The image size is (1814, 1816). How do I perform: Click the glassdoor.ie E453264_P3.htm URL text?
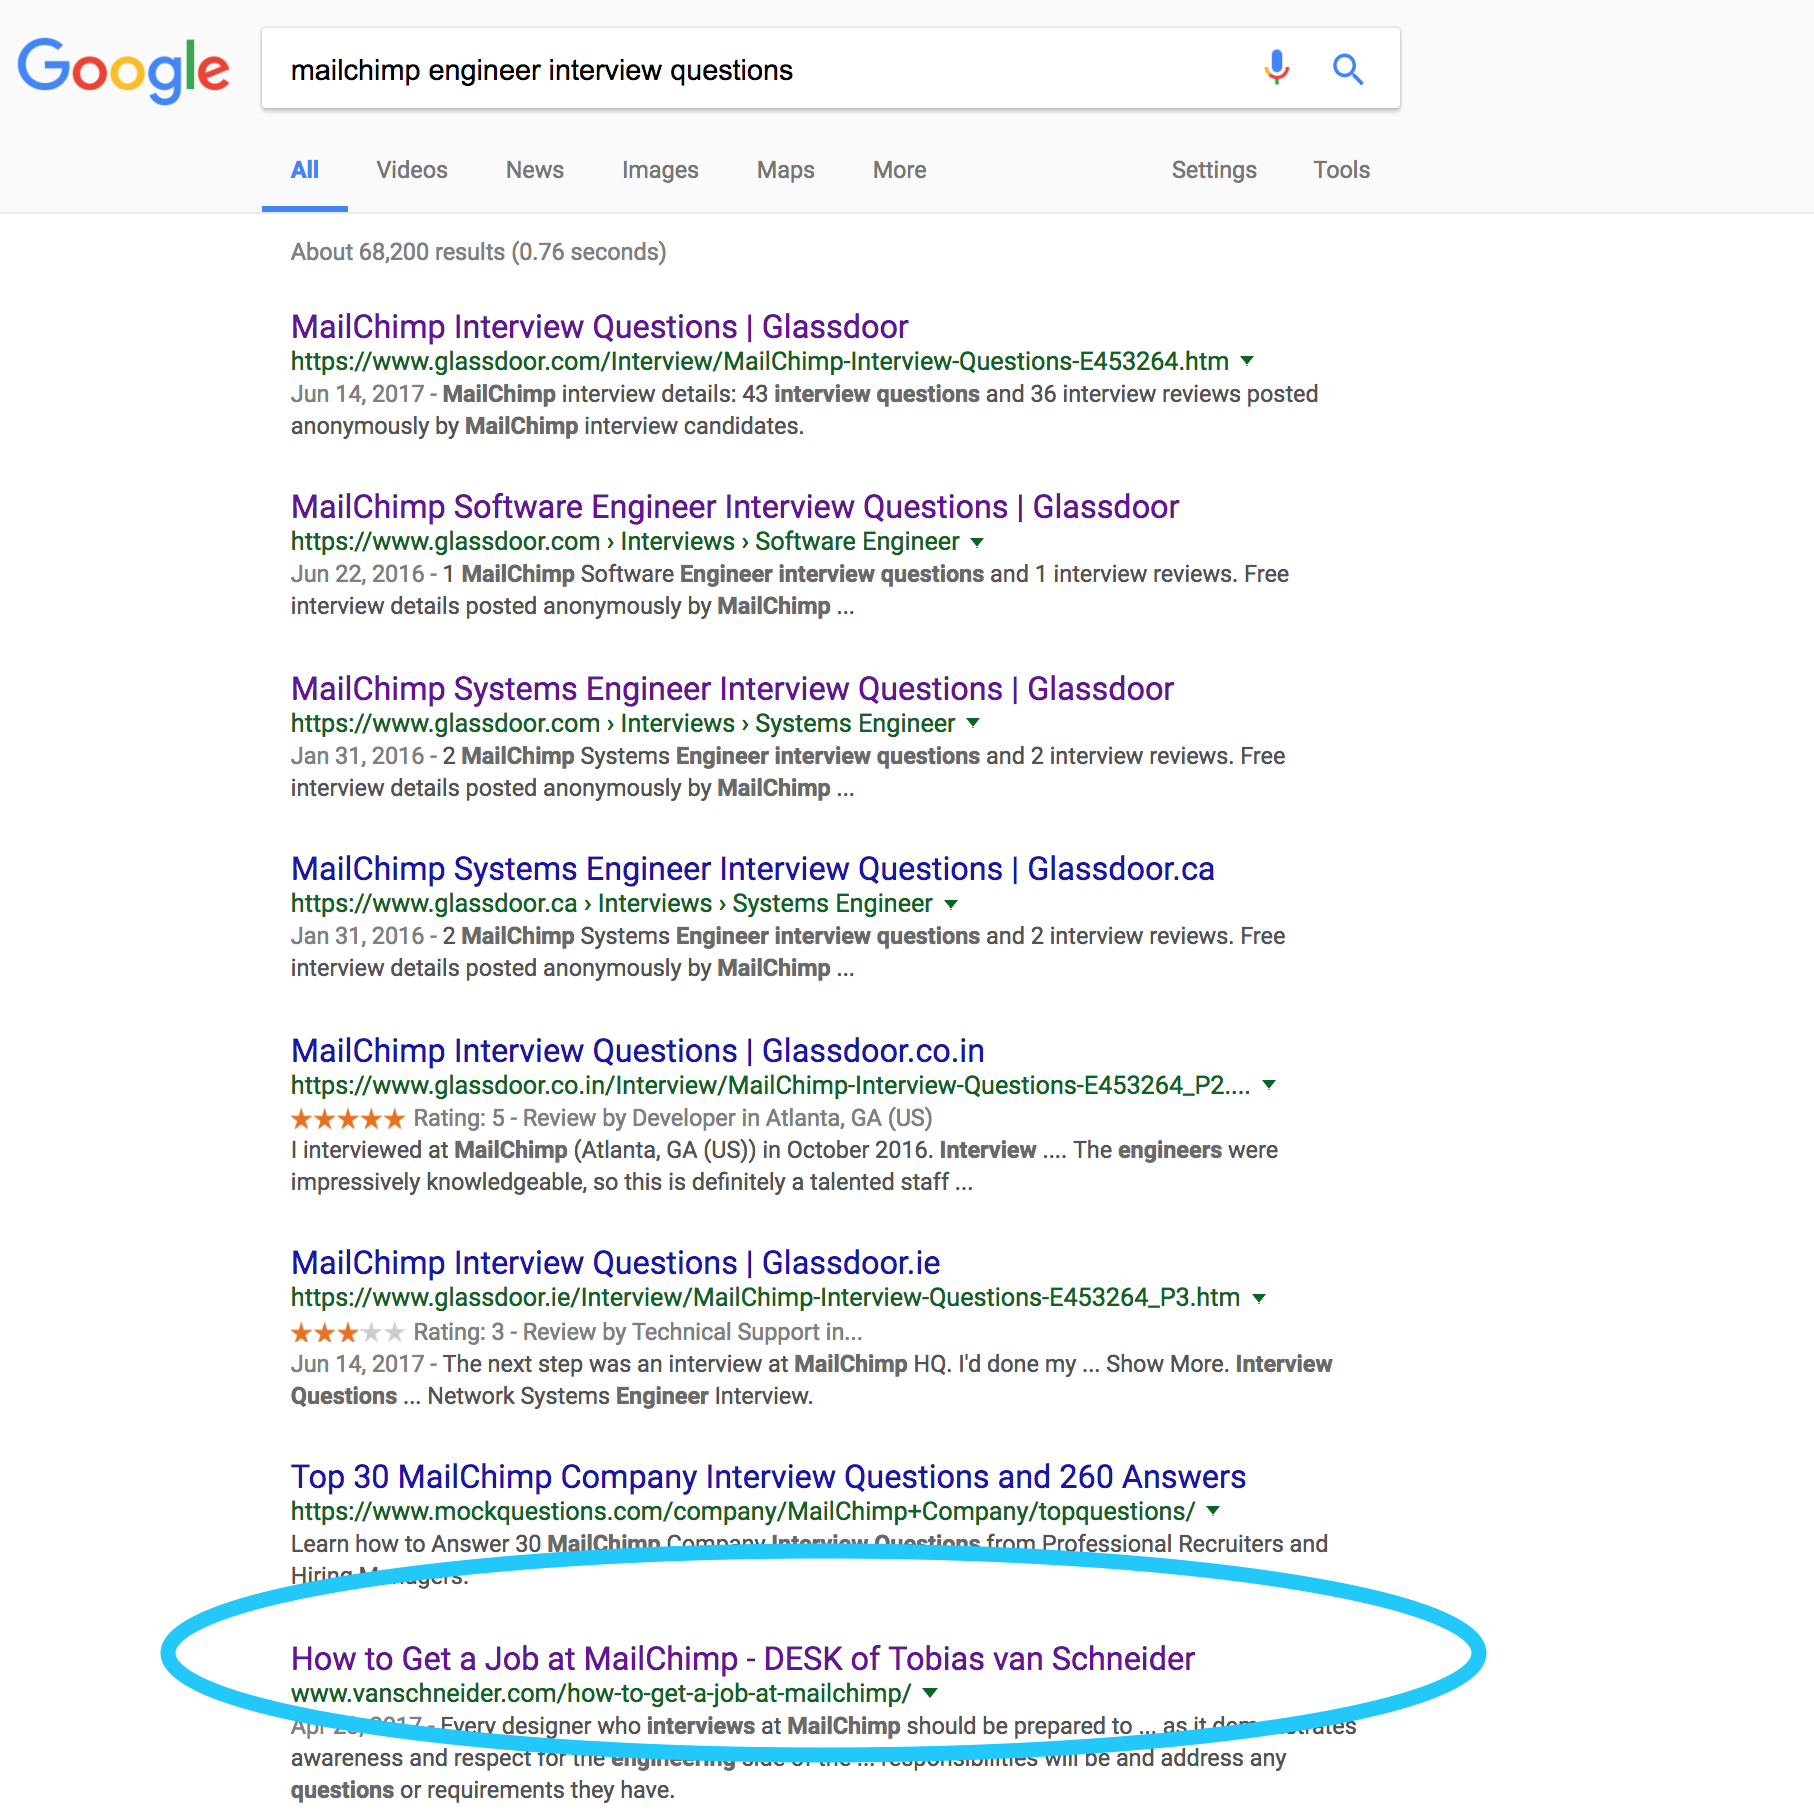click(765, 1297)
